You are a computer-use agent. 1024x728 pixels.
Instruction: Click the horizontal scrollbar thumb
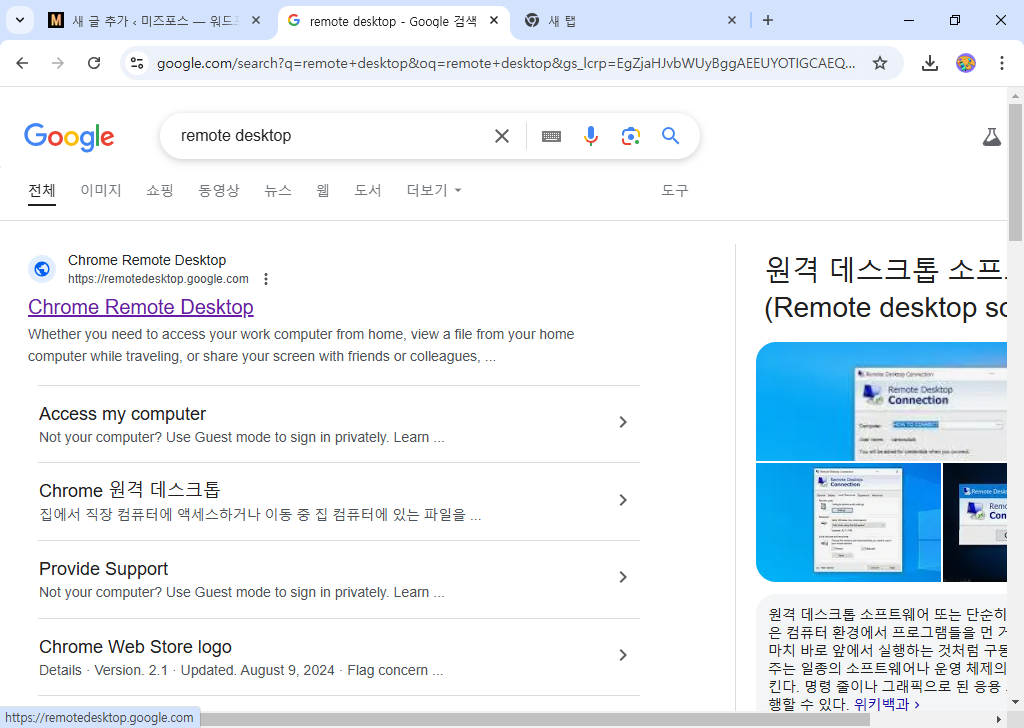535,719
